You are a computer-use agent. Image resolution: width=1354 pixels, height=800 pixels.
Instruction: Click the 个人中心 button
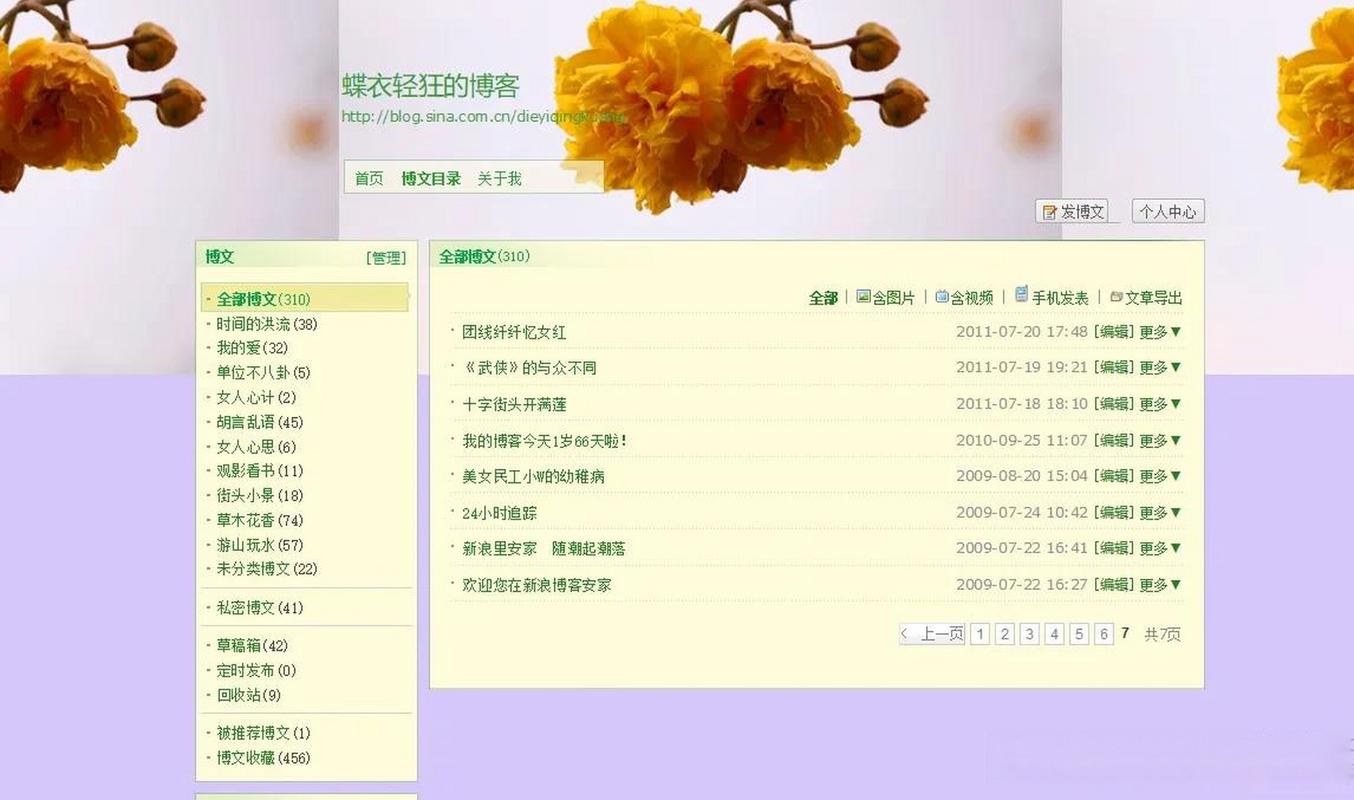click(x=1168, y=211)
